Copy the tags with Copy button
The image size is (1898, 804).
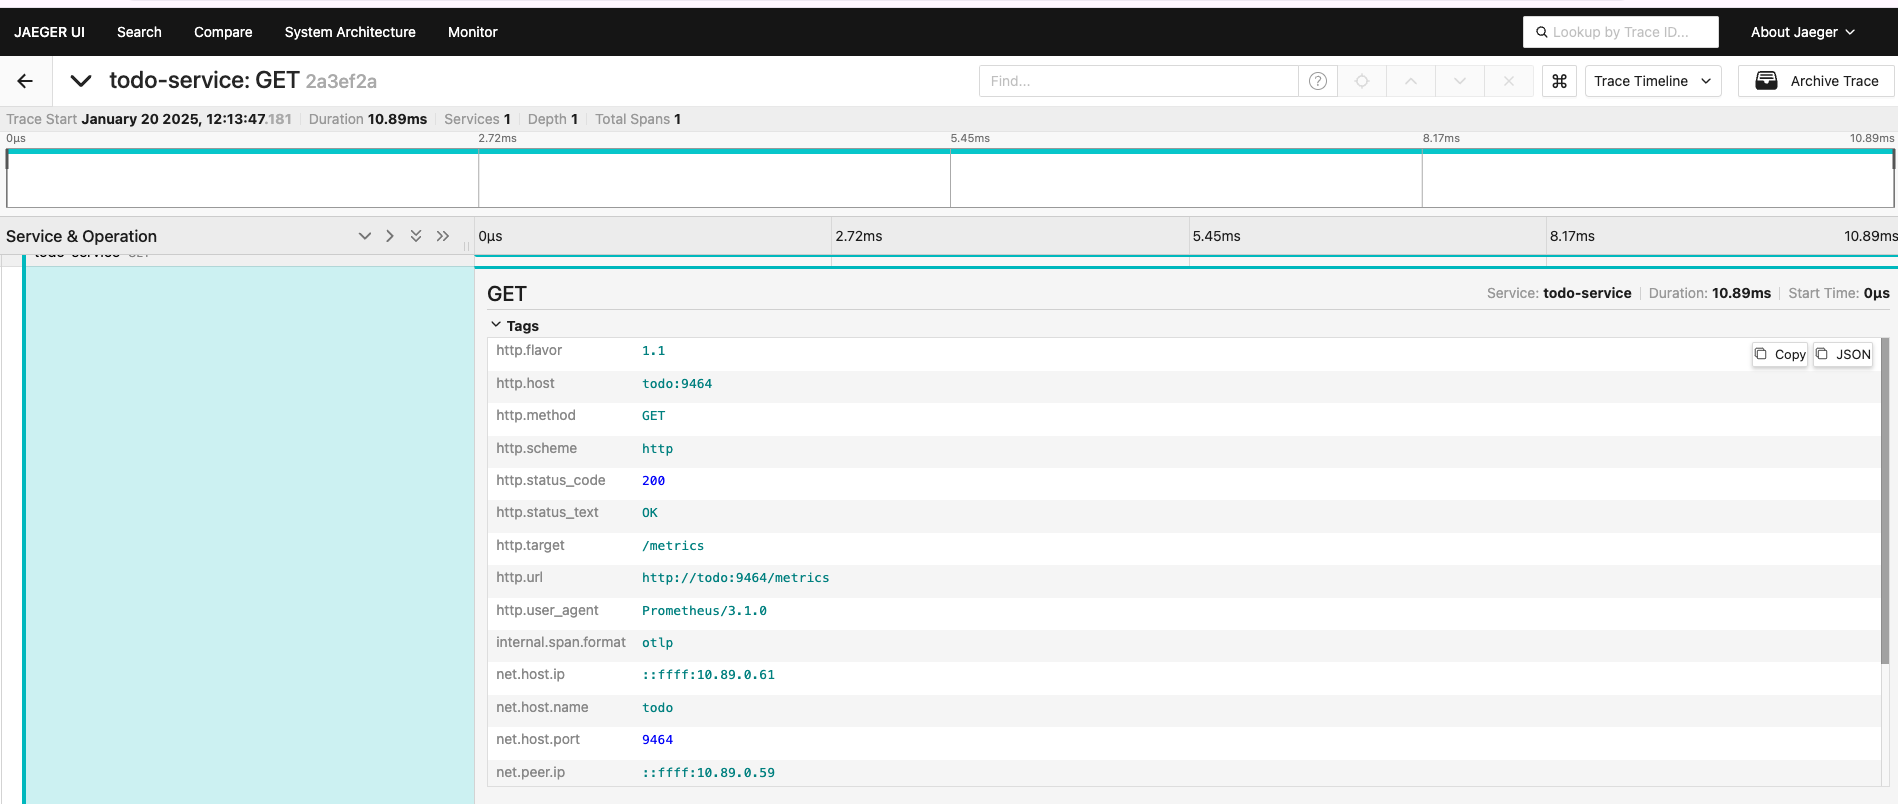(1780, 354)
